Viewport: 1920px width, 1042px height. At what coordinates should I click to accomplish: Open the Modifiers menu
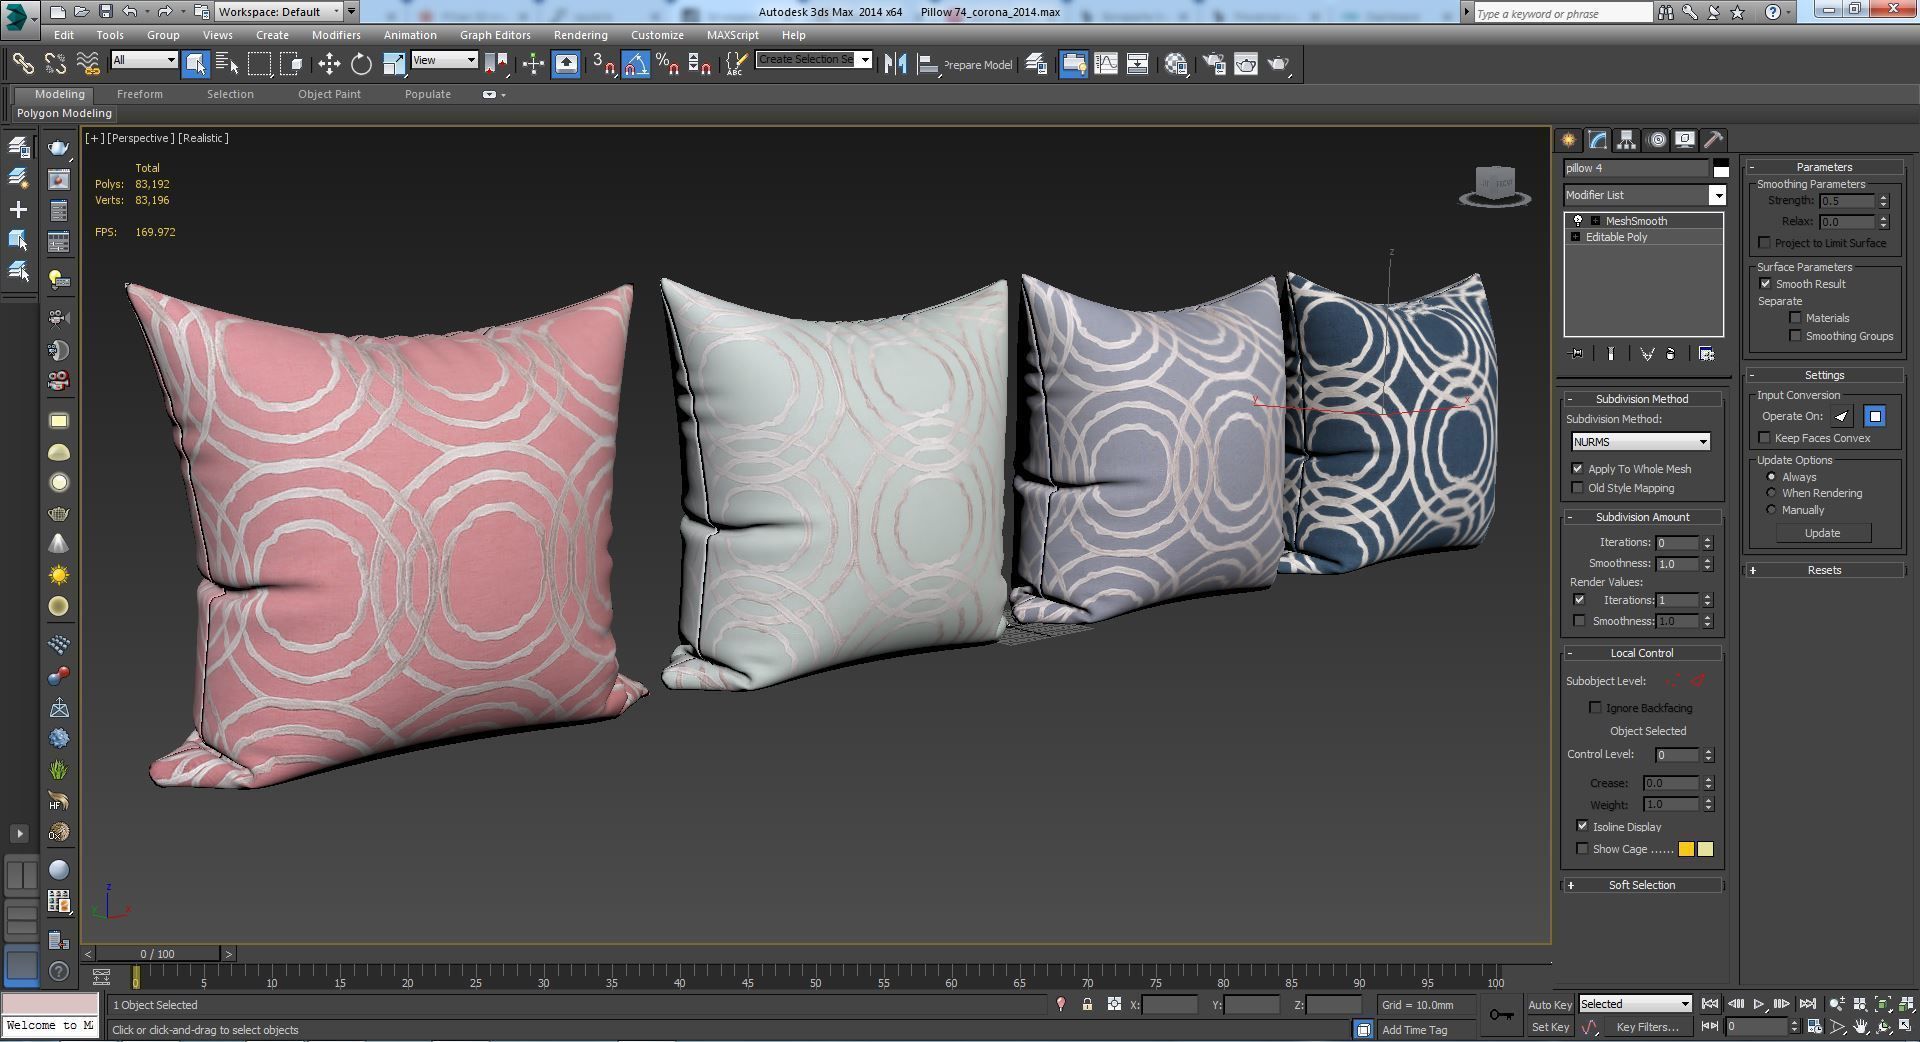click(x=336, y=35)
